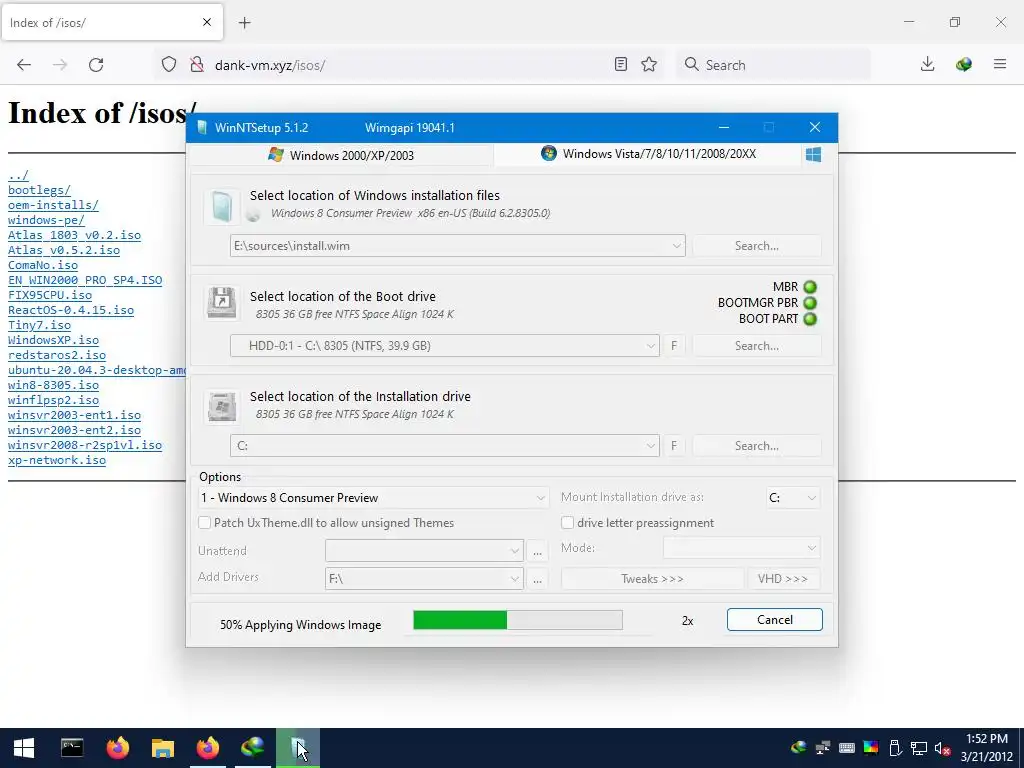Click the Windows installation files folder icon
The height and width of the screenshot is (768, 1024).
tap(222, 207)
